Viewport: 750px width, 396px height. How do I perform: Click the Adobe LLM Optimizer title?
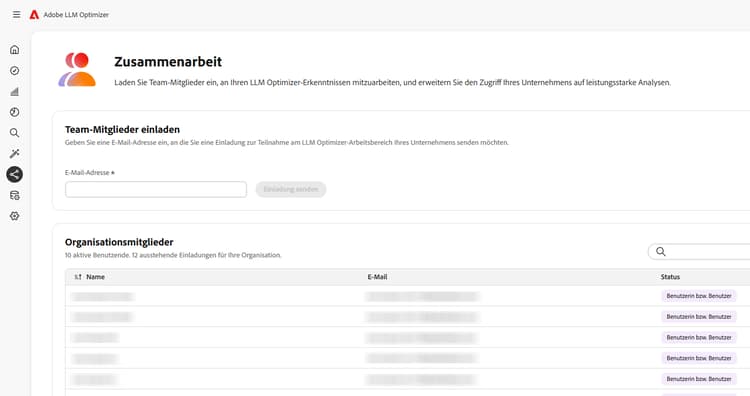[76, 15]
